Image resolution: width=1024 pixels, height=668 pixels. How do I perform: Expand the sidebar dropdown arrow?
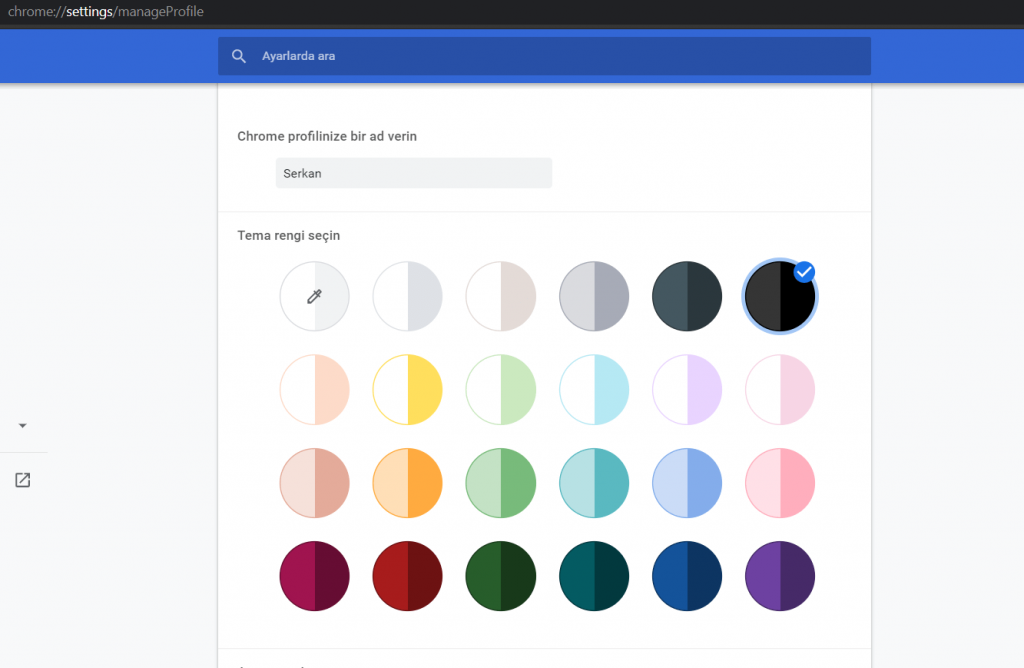pyautogui.click(x=23, y=426)
